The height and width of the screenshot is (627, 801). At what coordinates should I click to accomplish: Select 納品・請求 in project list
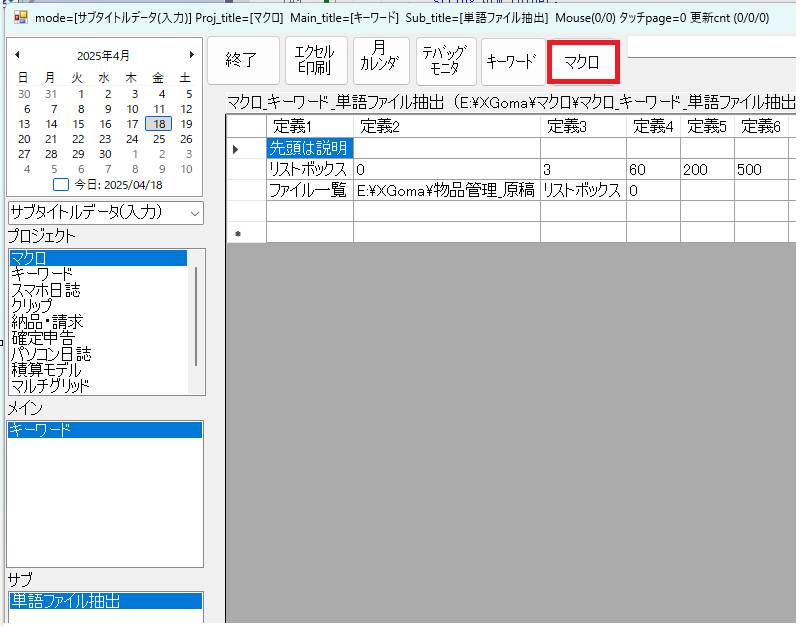click(x=47, y=322)
